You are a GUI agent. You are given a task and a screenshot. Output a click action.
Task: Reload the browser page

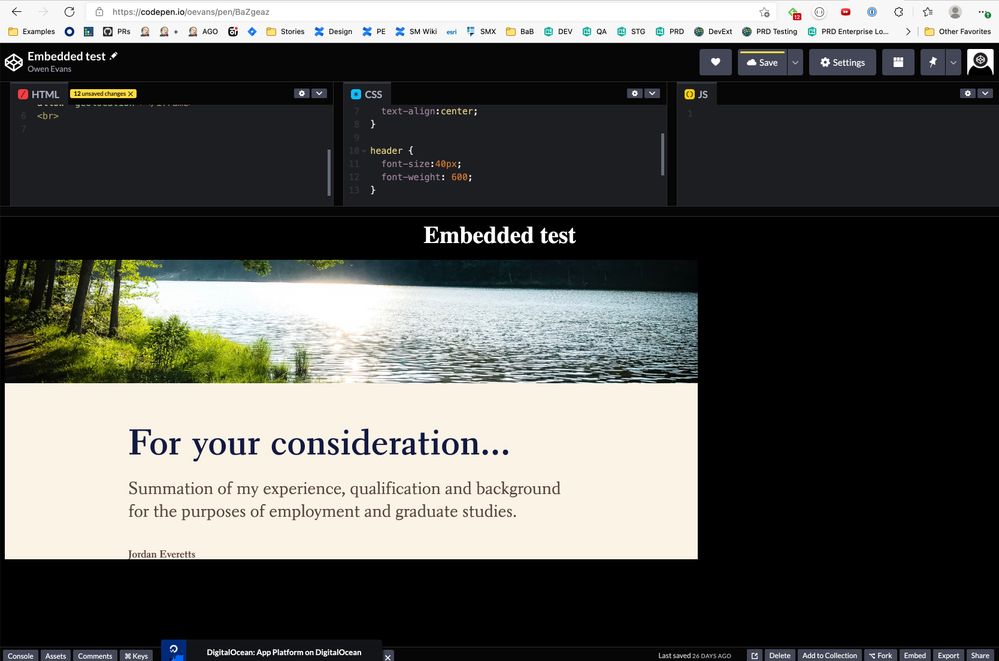coord(69,11)
